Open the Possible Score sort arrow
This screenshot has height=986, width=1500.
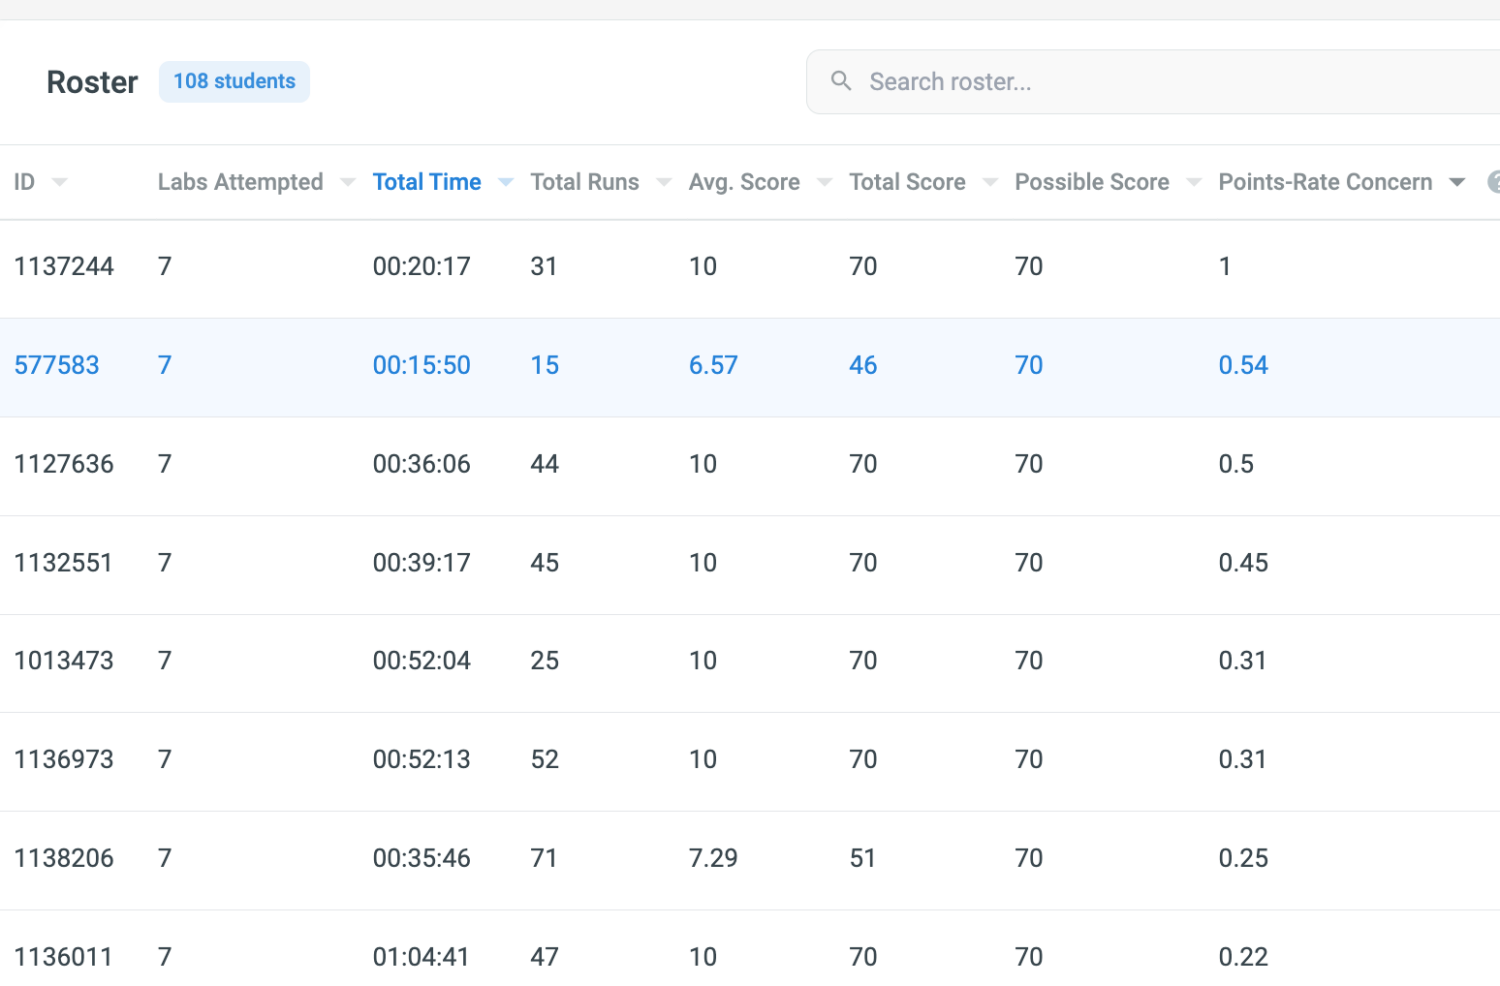click(x=1194, y=182)
